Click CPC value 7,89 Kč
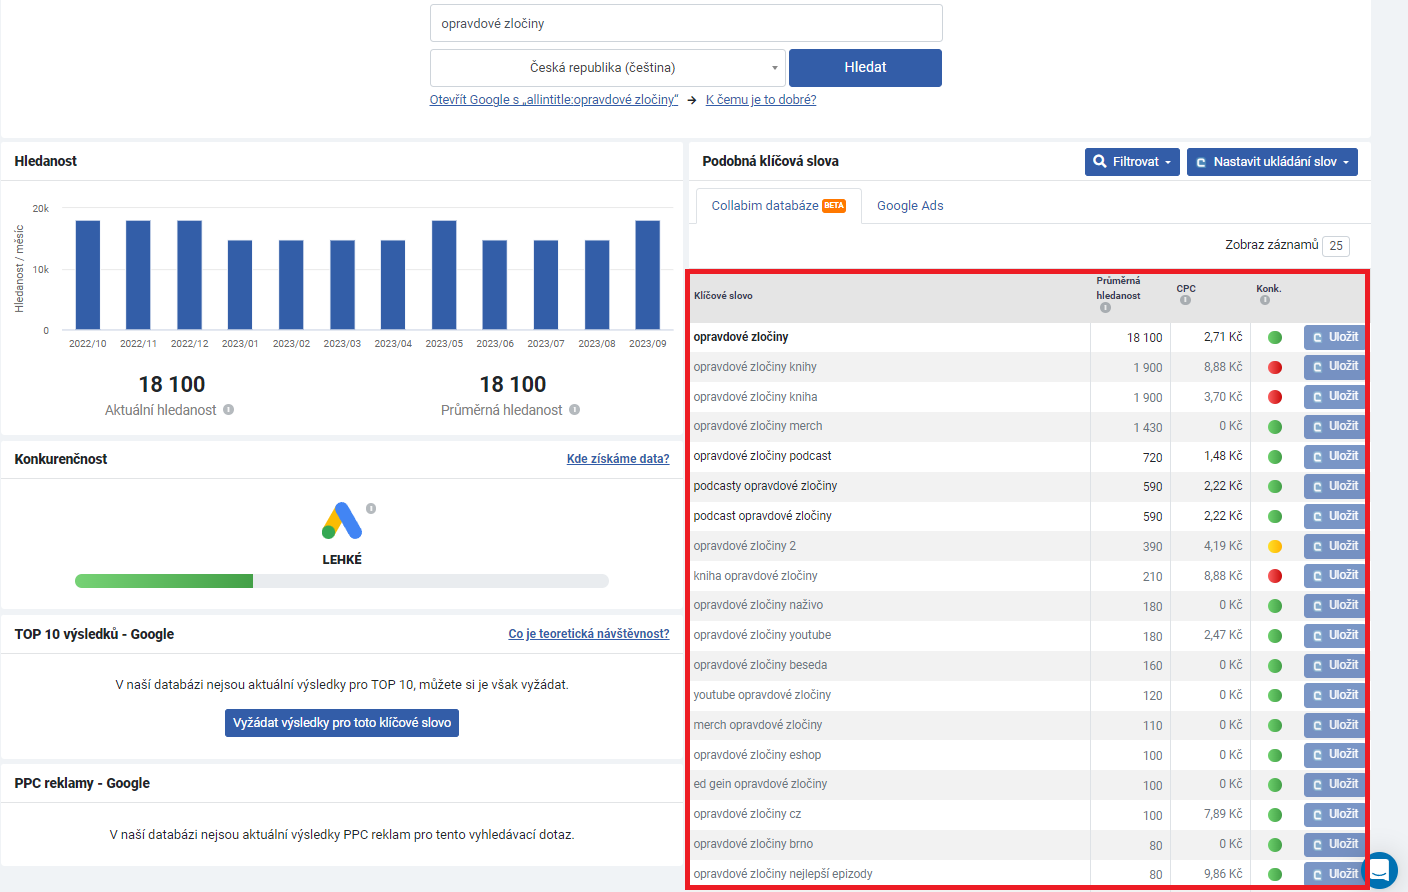Viewport: 1408px width, 892px height. [x=1223, y=814]
